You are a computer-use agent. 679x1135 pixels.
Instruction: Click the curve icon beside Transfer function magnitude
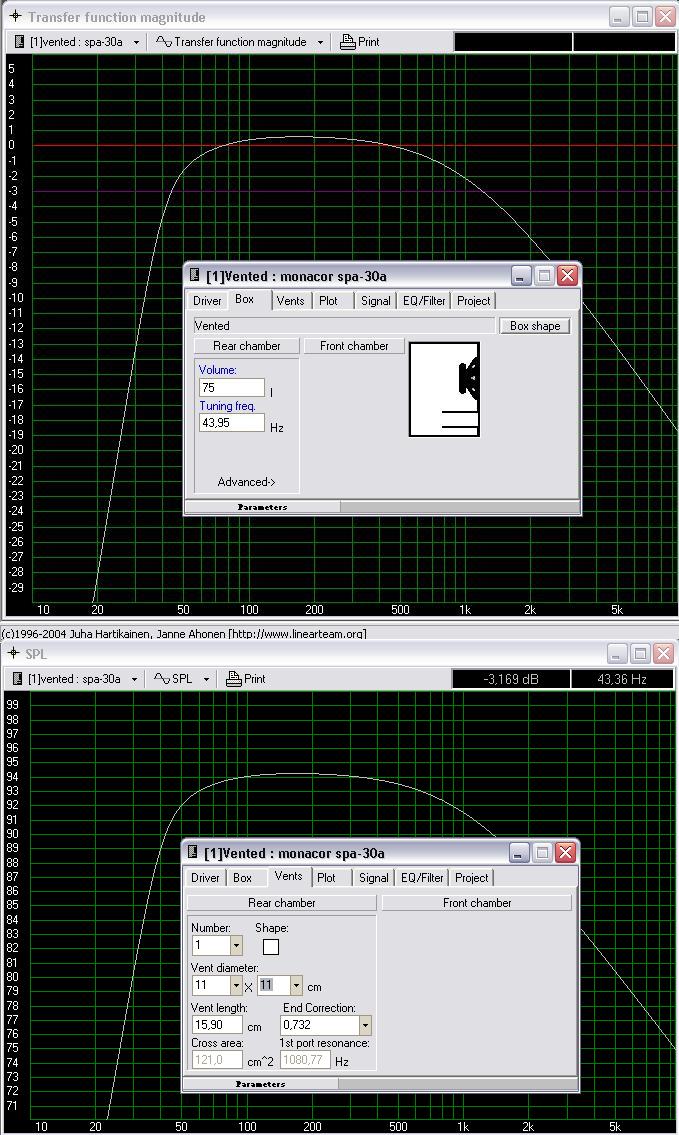[164, 42]
